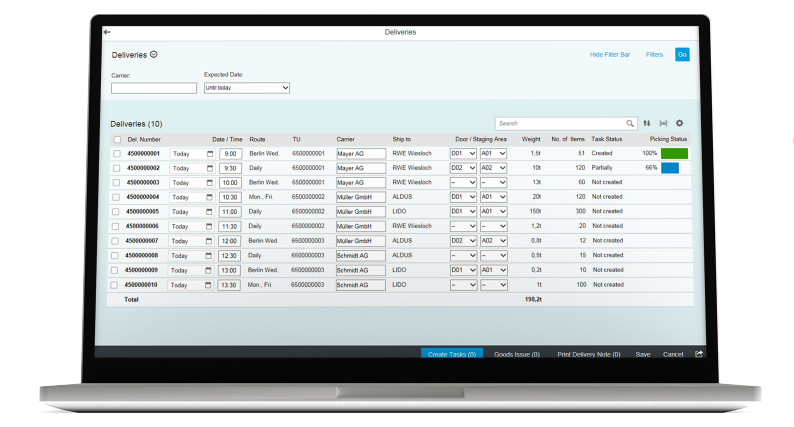Screen dimensions: 794x427
Task: Open the Expected Date dropdown
Action: [247, 88]
